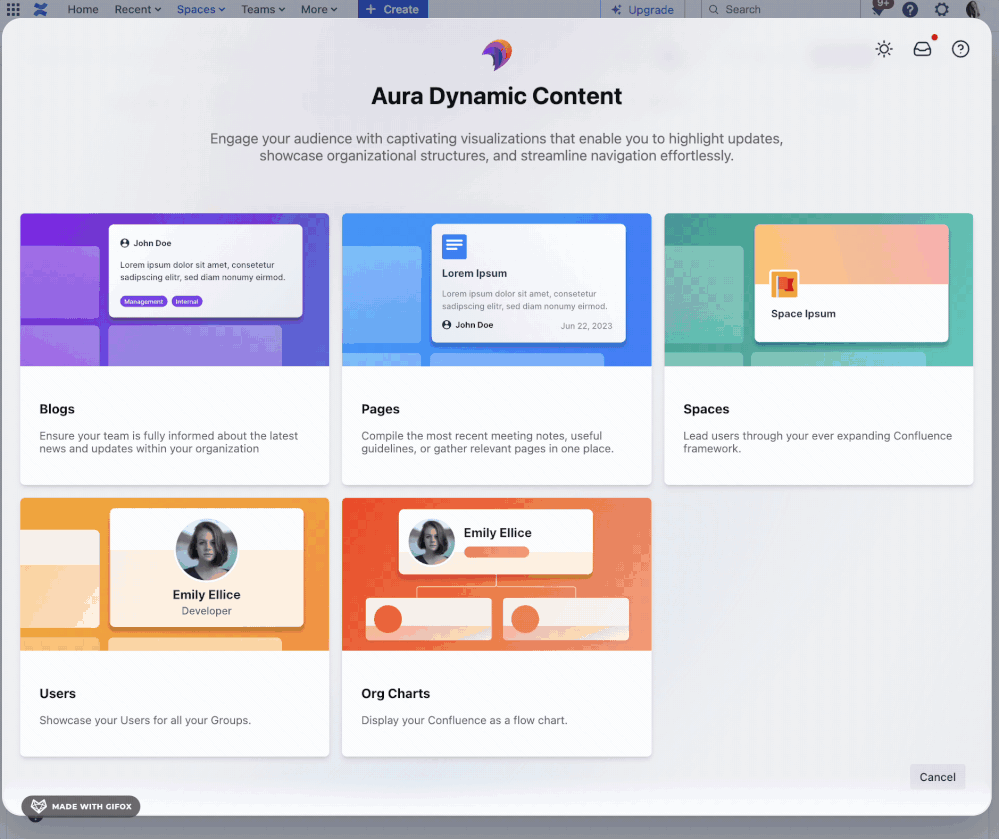Click the red flag icon in Spaces preview

point(784,284)
